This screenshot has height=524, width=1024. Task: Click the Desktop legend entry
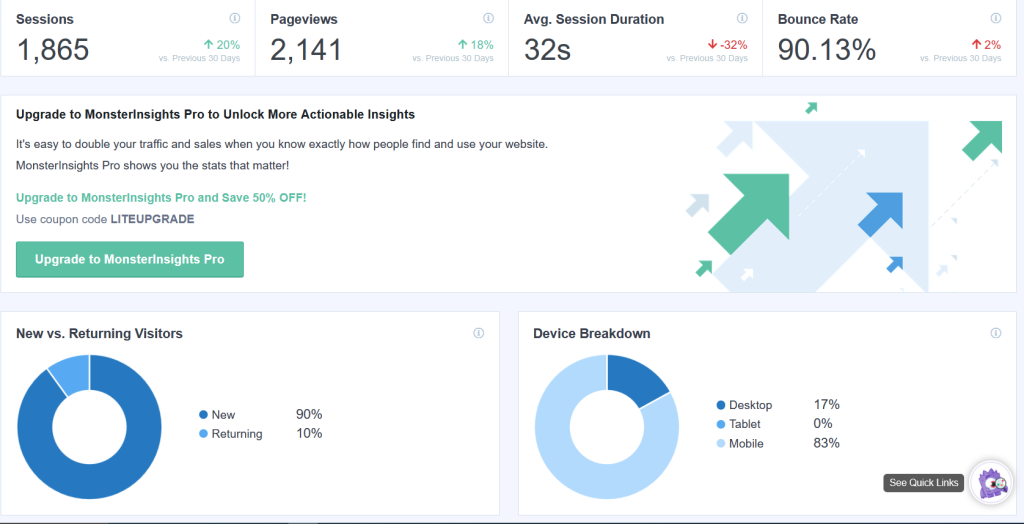click(x=744, y=405)
